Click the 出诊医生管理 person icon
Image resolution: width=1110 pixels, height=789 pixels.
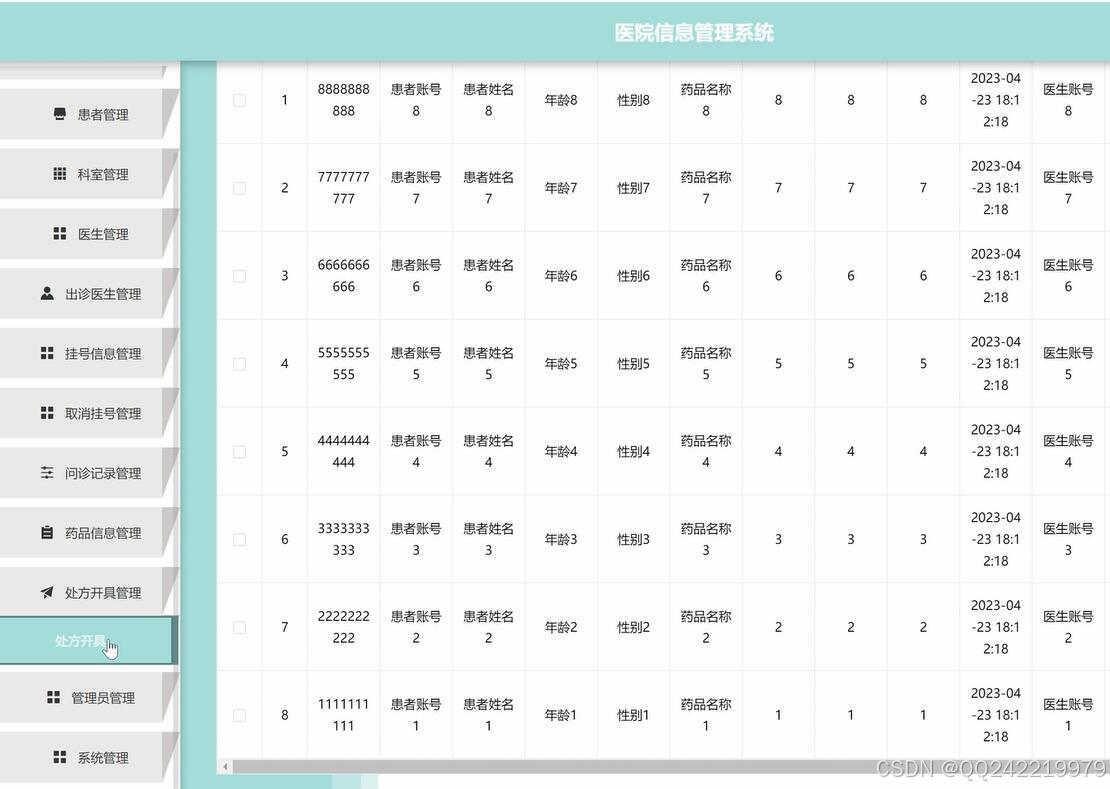click(45, 294)
